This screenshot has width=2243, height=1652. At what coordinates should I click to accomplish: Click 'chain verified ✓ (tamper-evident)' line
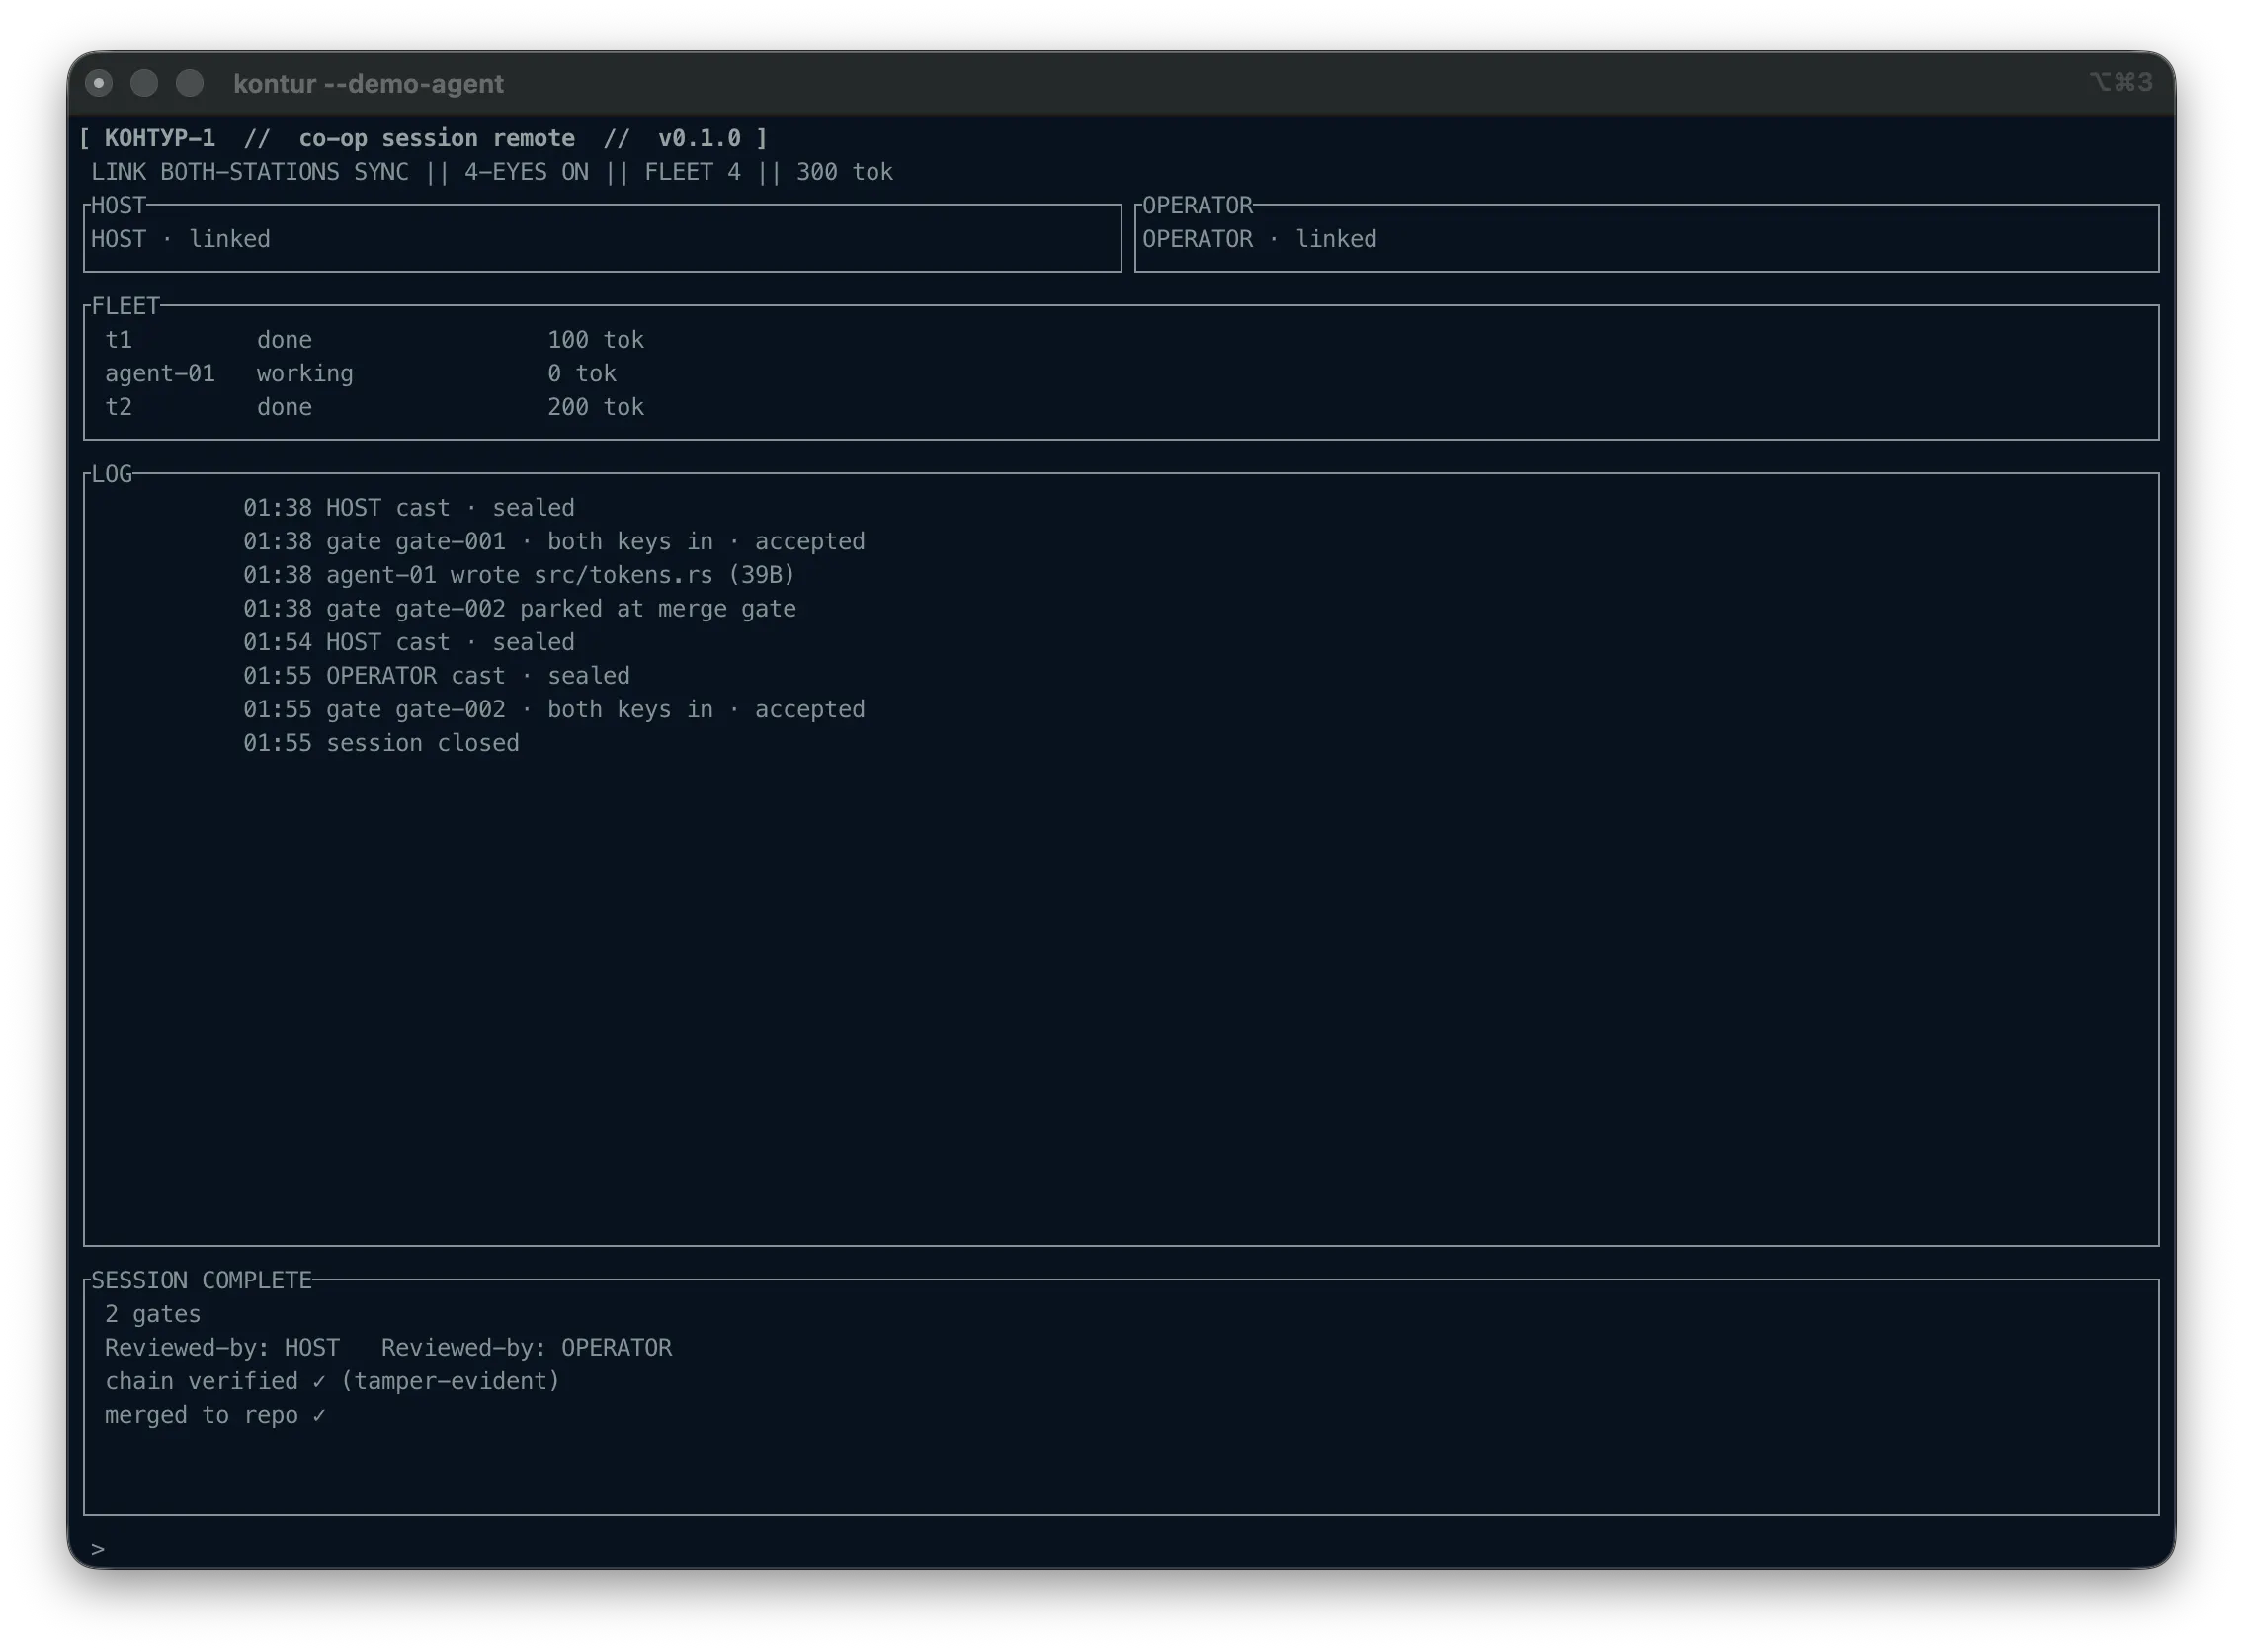point(332,1382)
